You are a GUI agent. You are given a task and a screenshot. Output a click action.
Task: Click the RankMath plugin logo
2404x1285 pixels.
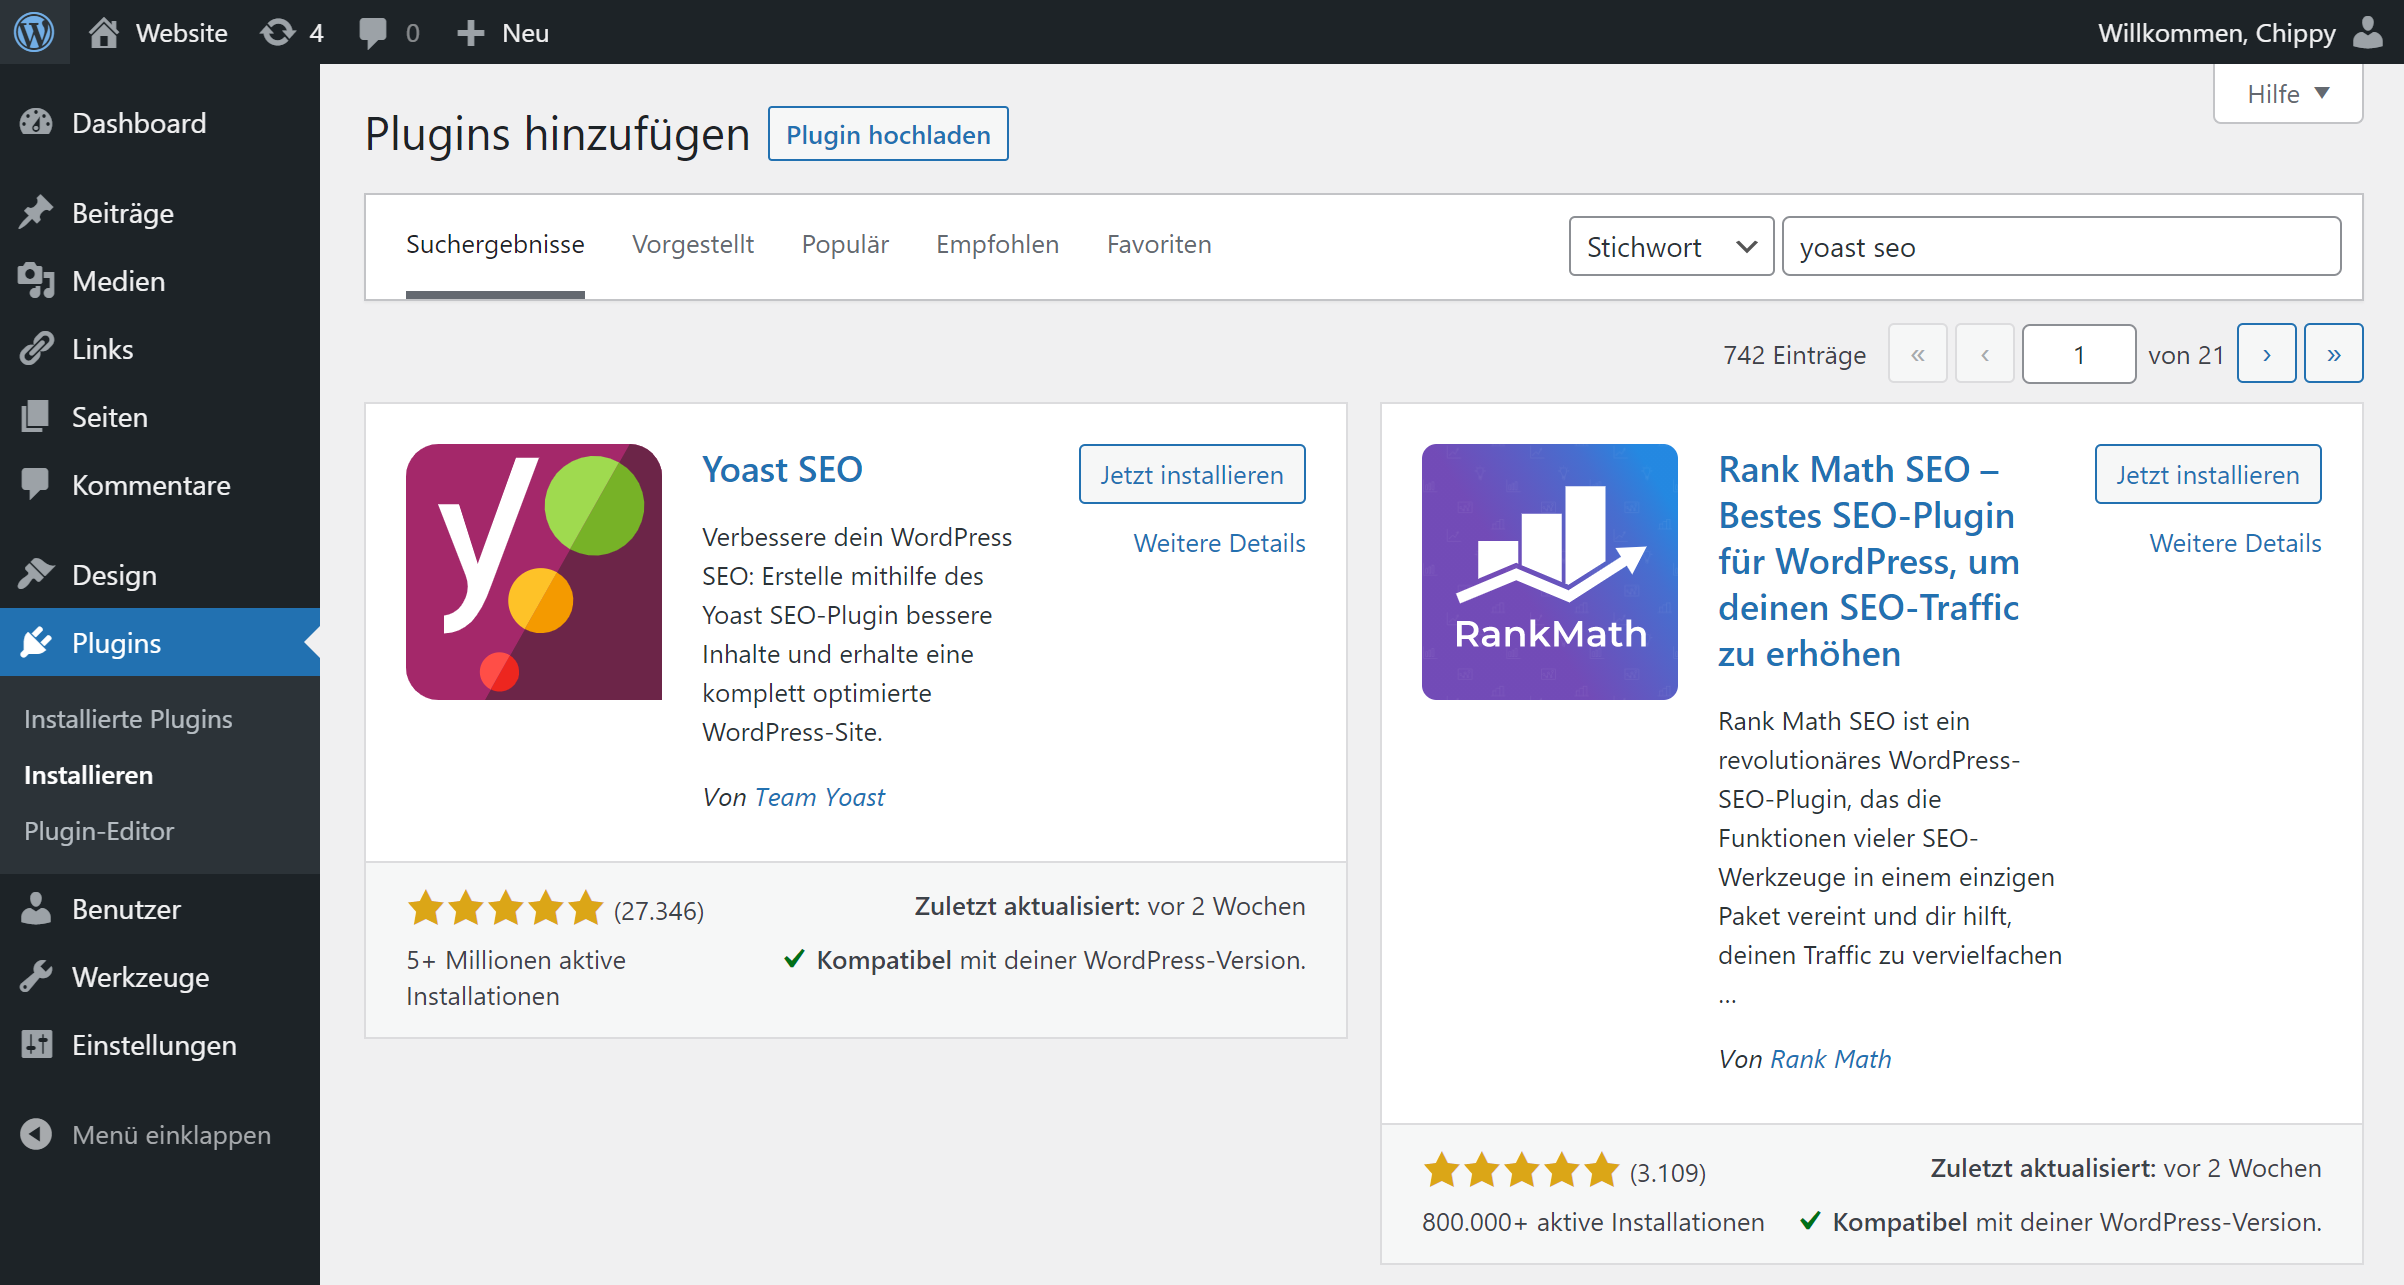1549,571
